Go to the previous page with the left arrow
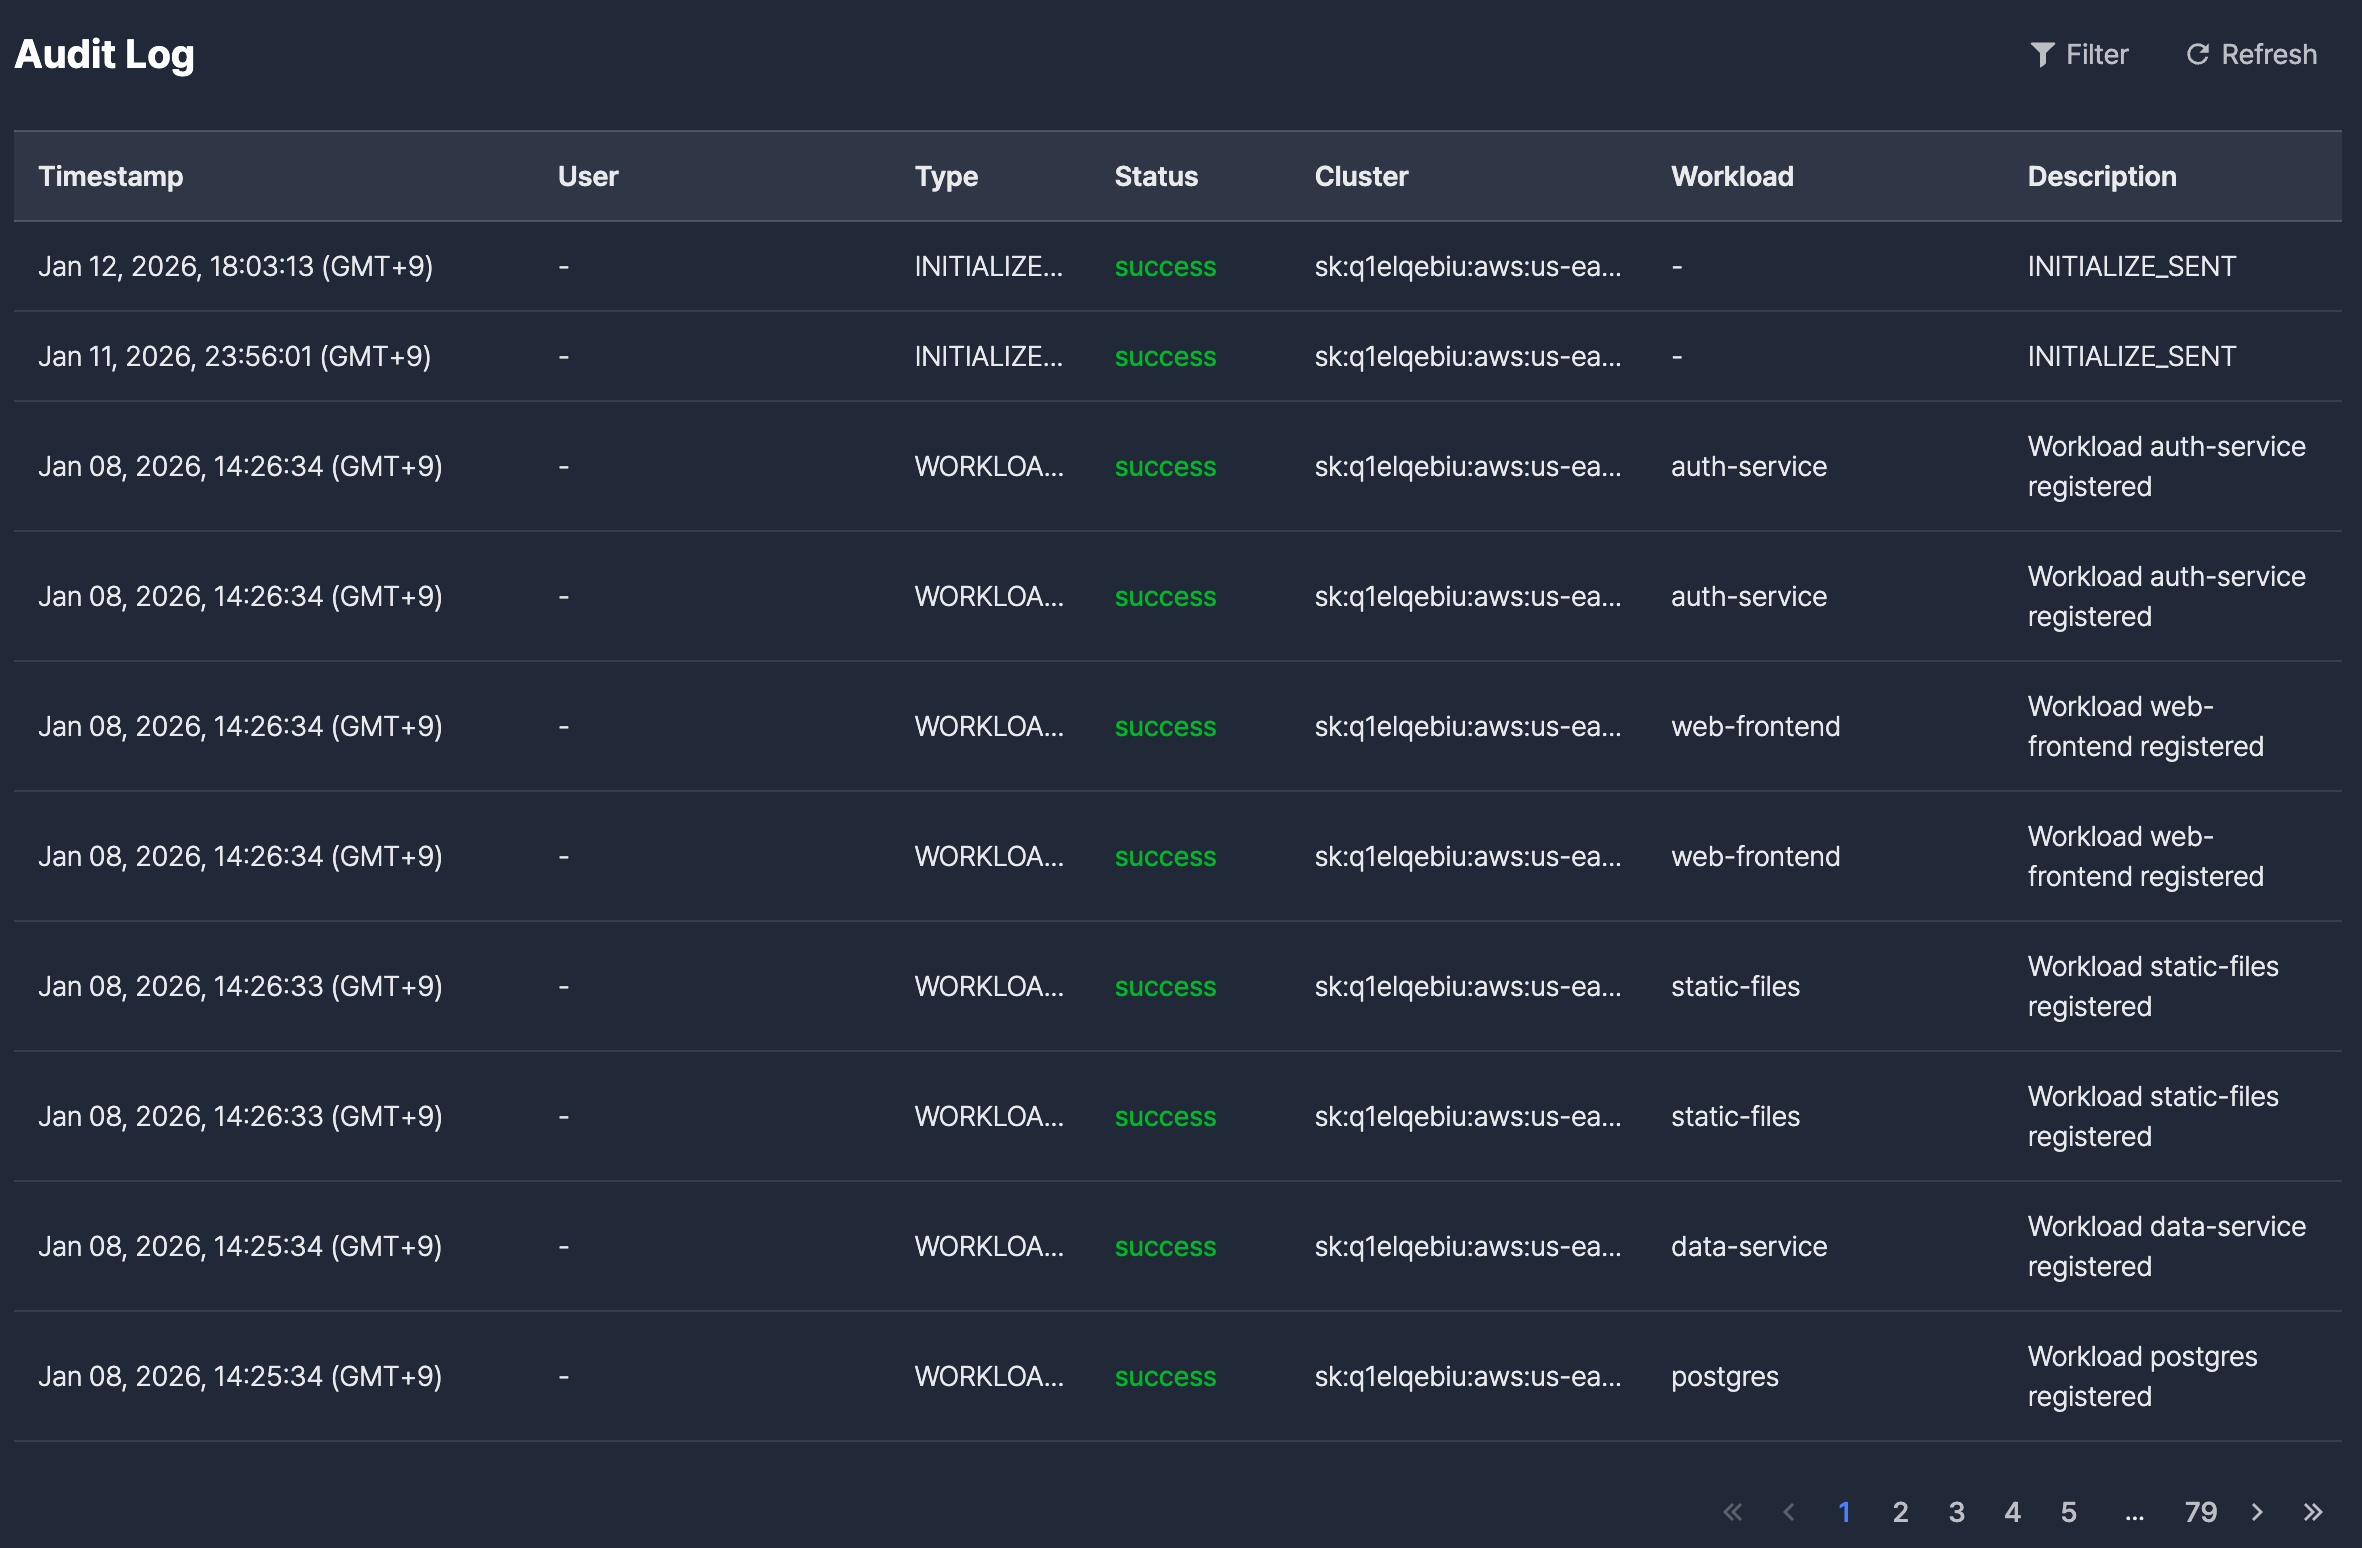Image resolution: width=2362 pixels, height=1548 pixels. [x=1789, y=1512]
